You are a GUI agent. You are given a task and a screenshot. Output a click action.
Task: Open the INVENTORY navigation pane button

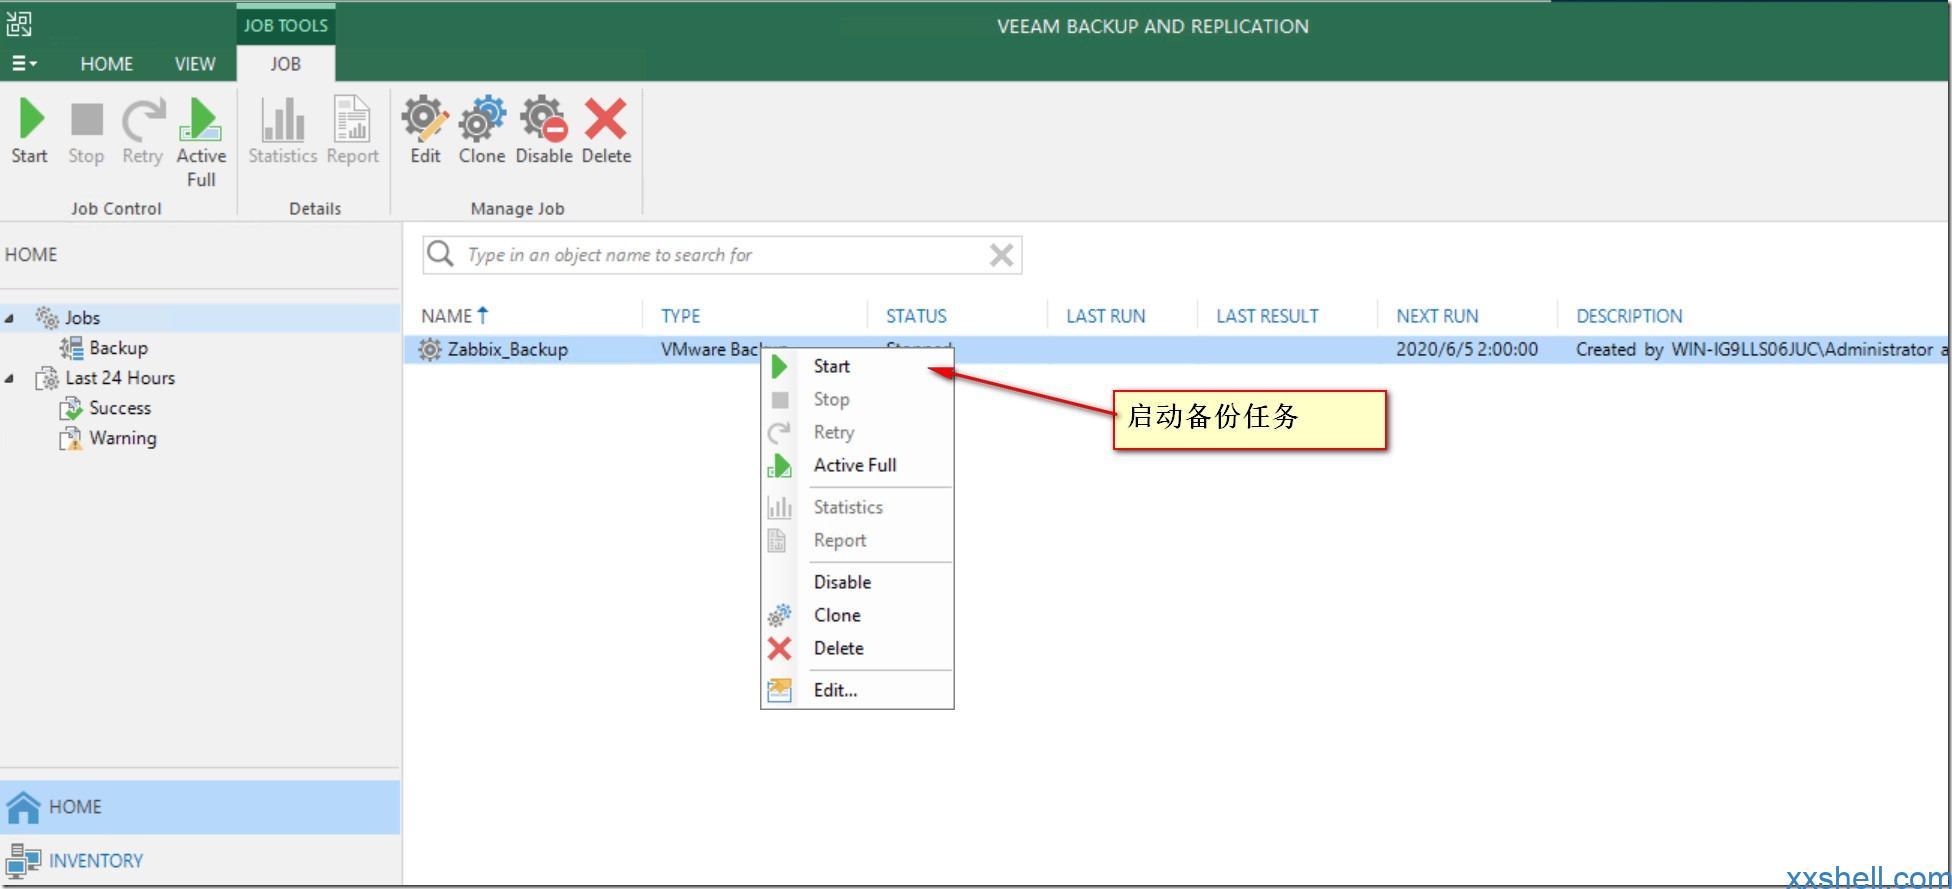click(200, 861)
